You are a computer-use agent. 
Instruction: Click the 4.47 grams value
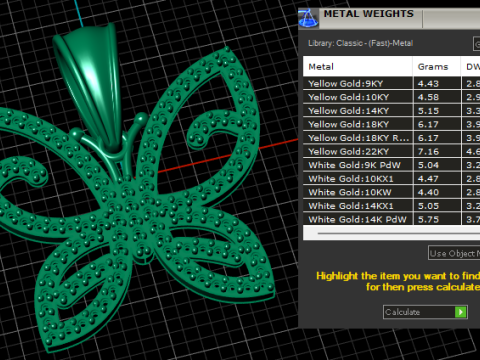428,179
